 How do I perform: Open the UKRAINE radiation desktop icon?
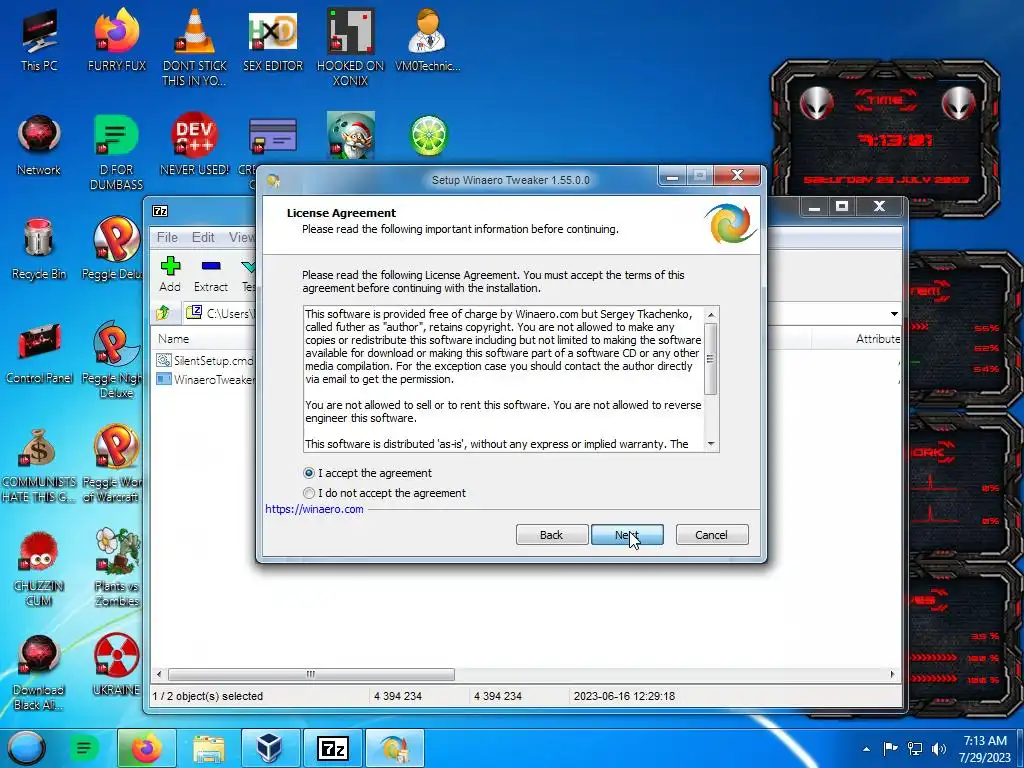117,665
